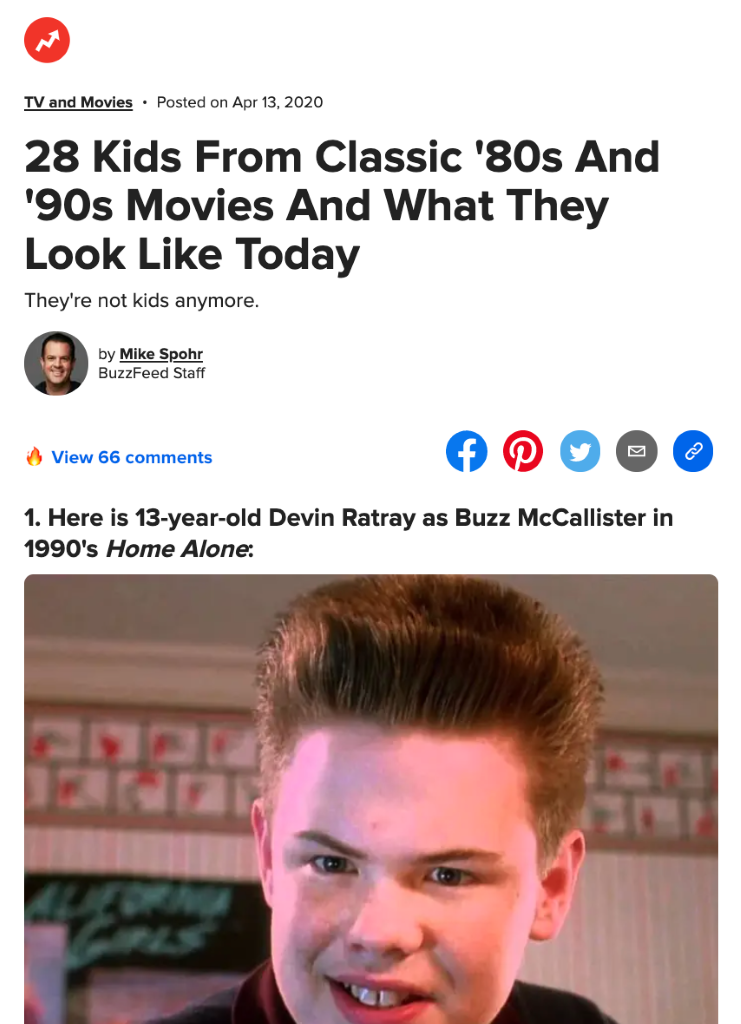Click the article headline text
The image size is (741, 1024).
[x=342, y=206]
